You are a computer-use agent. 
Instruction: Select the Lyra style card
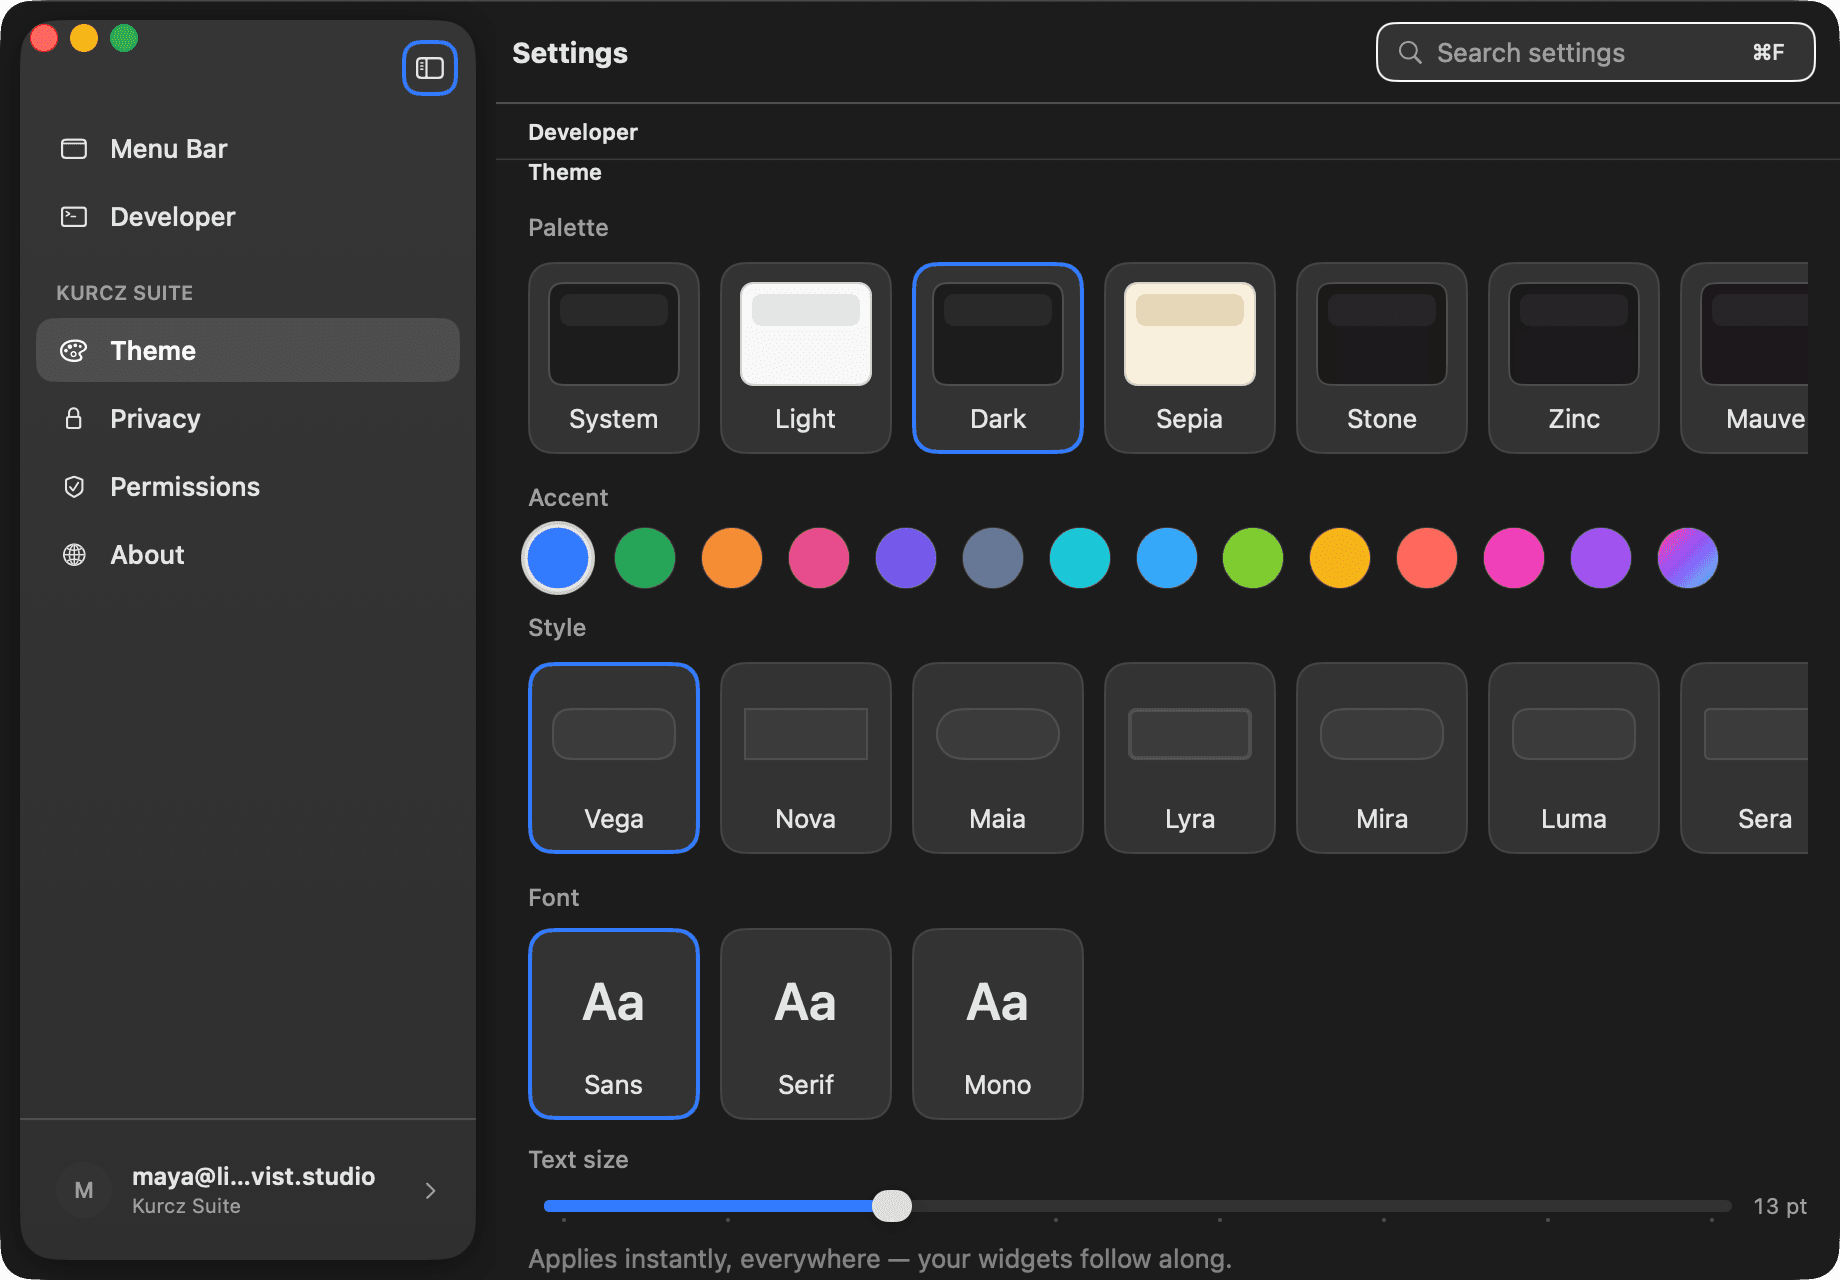point(1190,758)
